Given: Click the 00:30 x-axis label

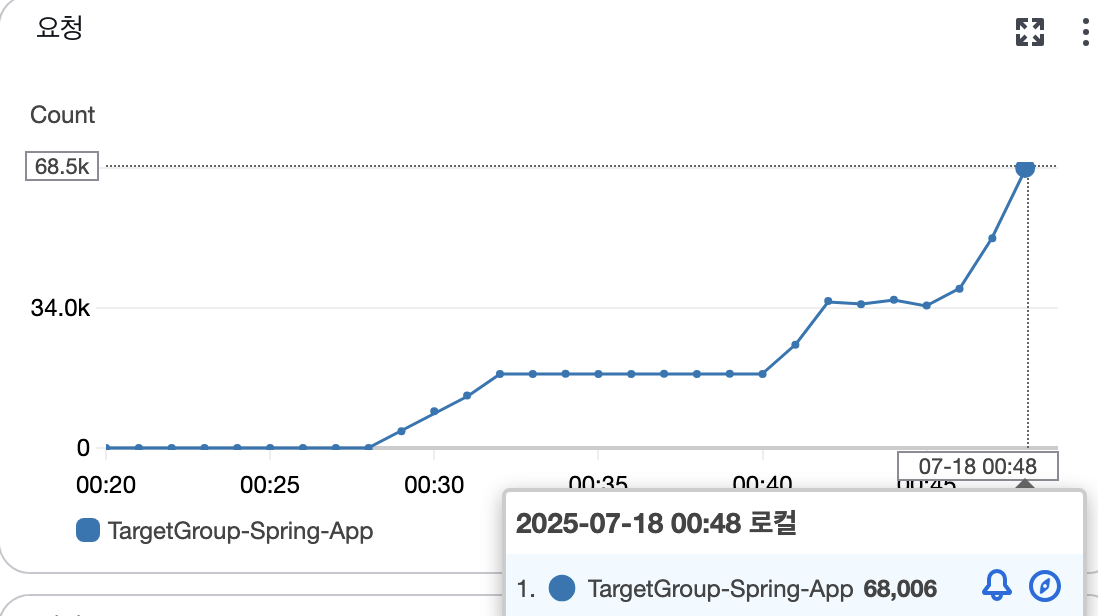Looking at the screenshot, I should click(434, 484).
